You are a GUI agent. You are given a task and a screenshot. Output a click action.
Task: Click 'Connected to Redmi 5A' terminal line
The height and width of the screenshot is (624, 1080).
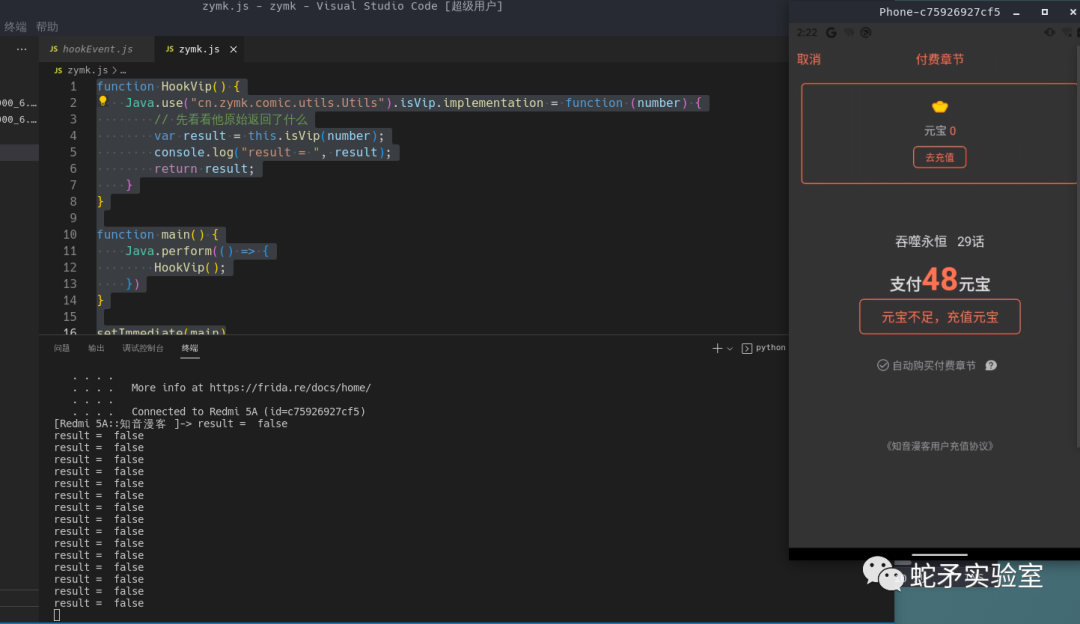pos(249,412)
